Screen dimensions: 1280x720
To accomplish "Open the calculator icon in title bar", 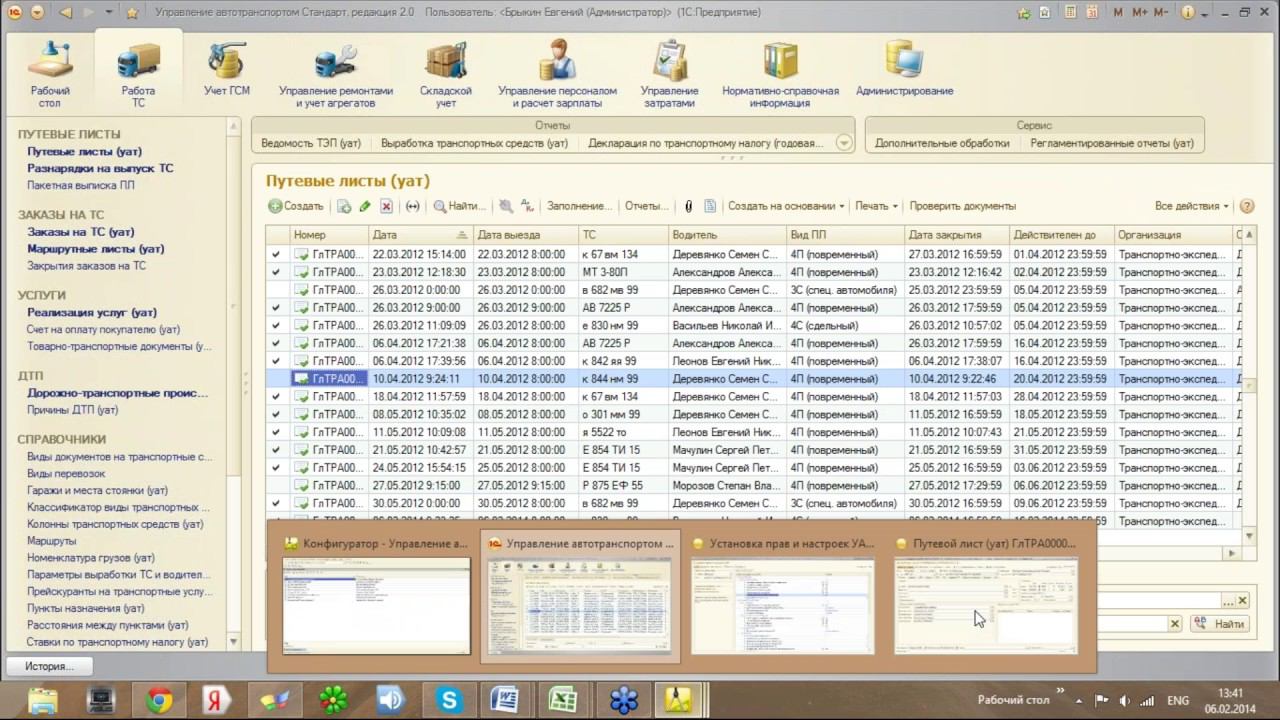I will click(x=1070, y=13).
